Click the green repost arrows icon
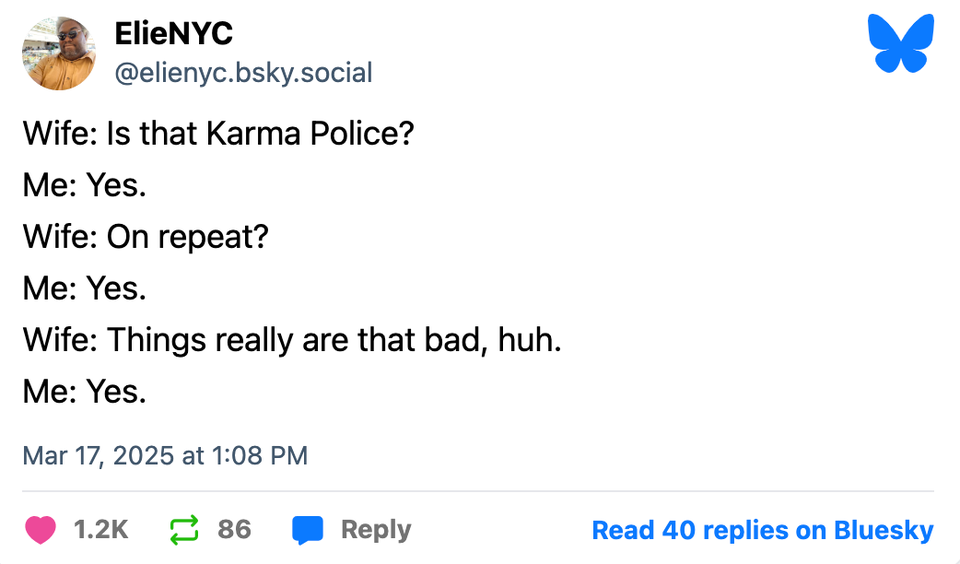960x564 pixels. pos(185,530)
